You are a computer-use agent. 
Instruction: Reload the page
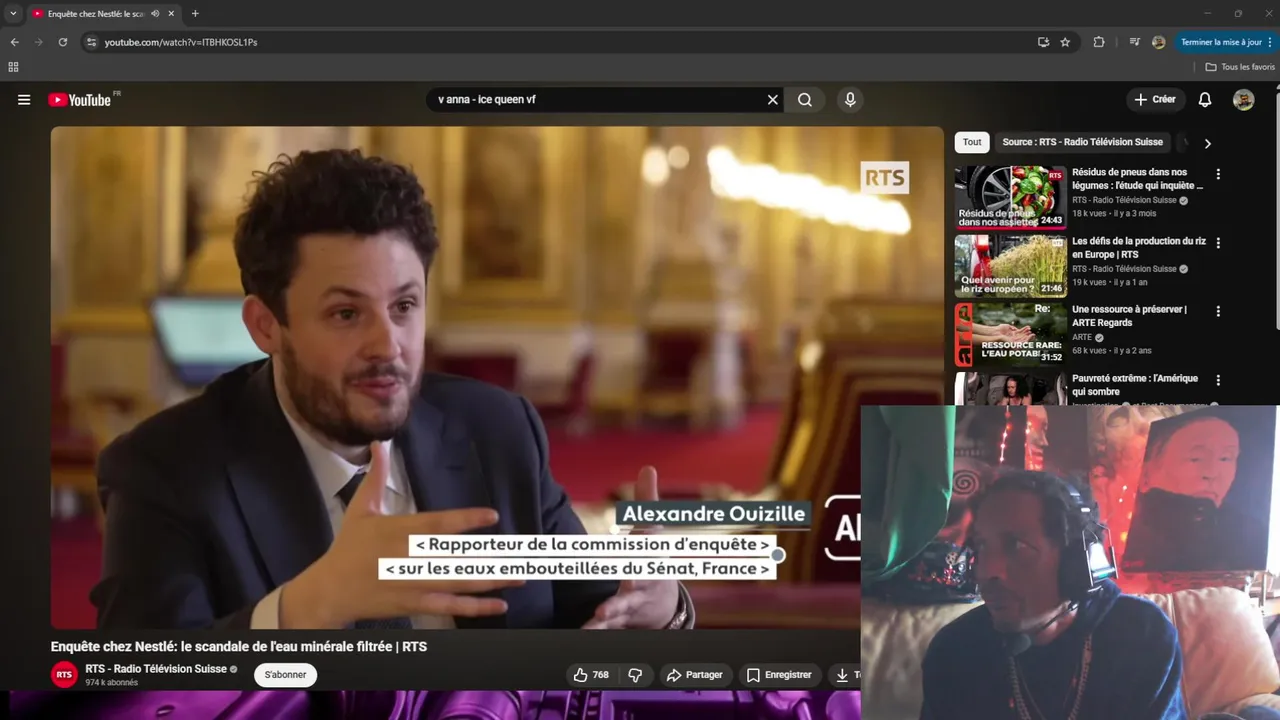pos(62,42)
